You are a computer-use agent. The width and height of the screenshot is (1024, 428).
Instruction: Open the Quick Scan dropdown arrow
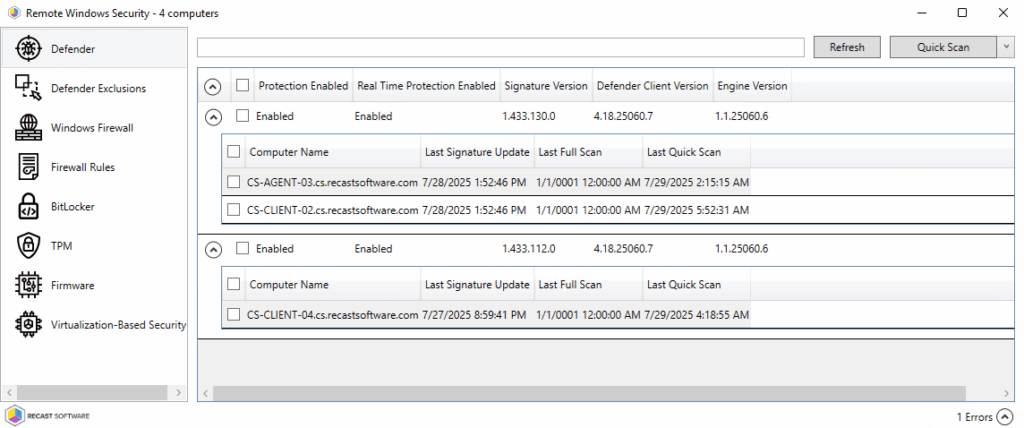[1005, 47]
